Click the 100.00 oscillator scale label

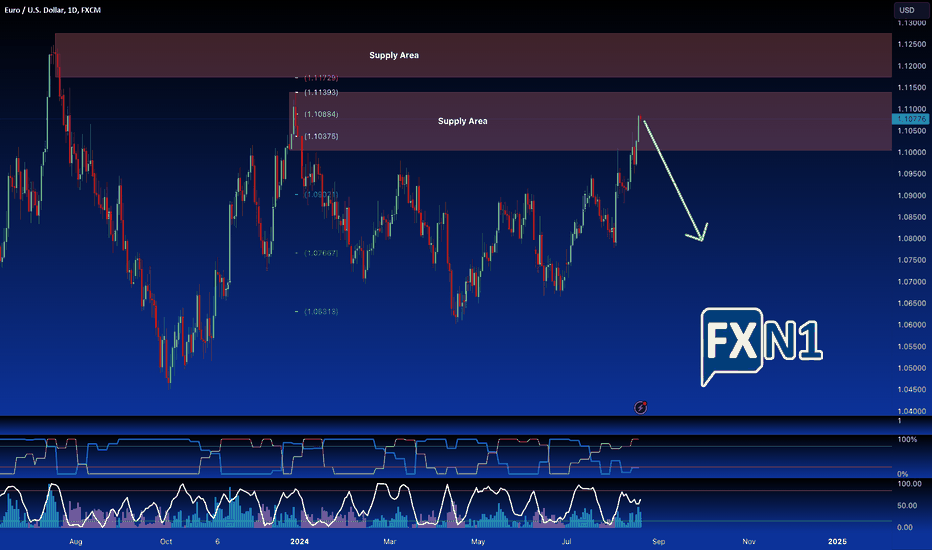(909, 484)
